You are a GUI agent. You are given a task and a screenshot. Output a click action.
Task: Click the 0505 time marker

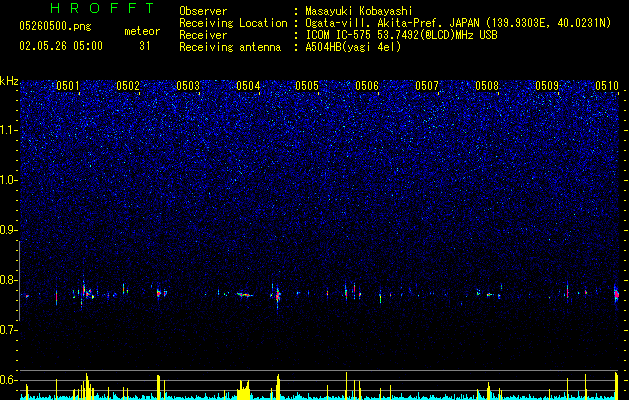[x=307, y=86]
